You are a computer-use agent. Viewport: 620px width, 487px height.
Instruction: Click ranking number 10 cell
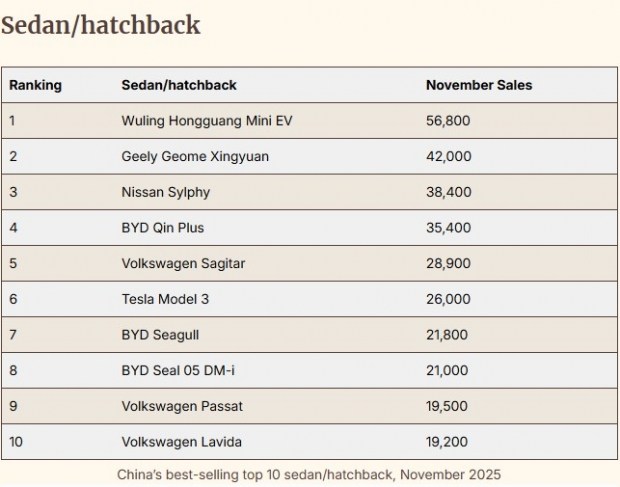[x=16, y=442]
